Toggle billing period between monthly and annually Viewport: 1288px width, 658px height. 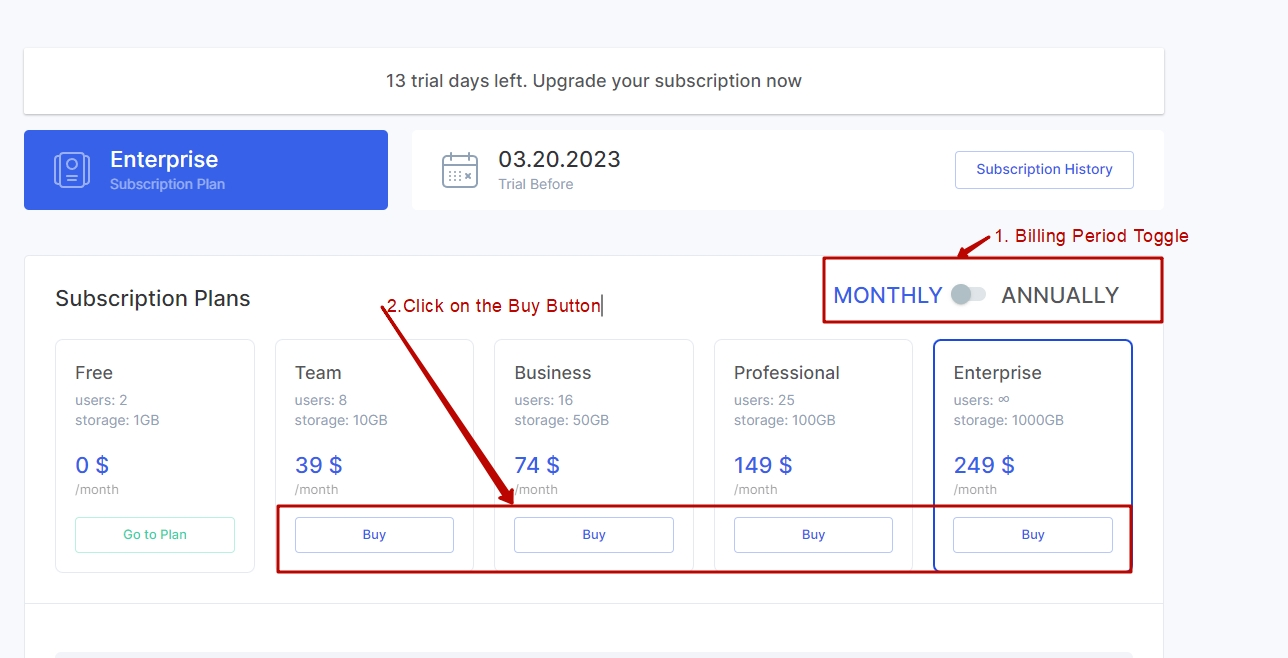click(968, 294)
